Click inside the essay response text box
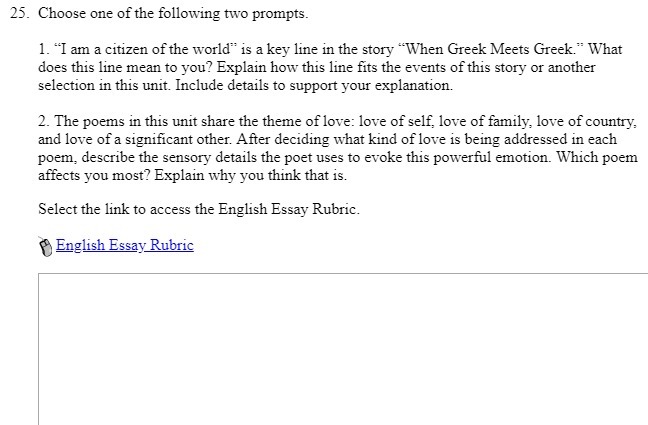The image size is (648, 425). [x=340, y=350]
